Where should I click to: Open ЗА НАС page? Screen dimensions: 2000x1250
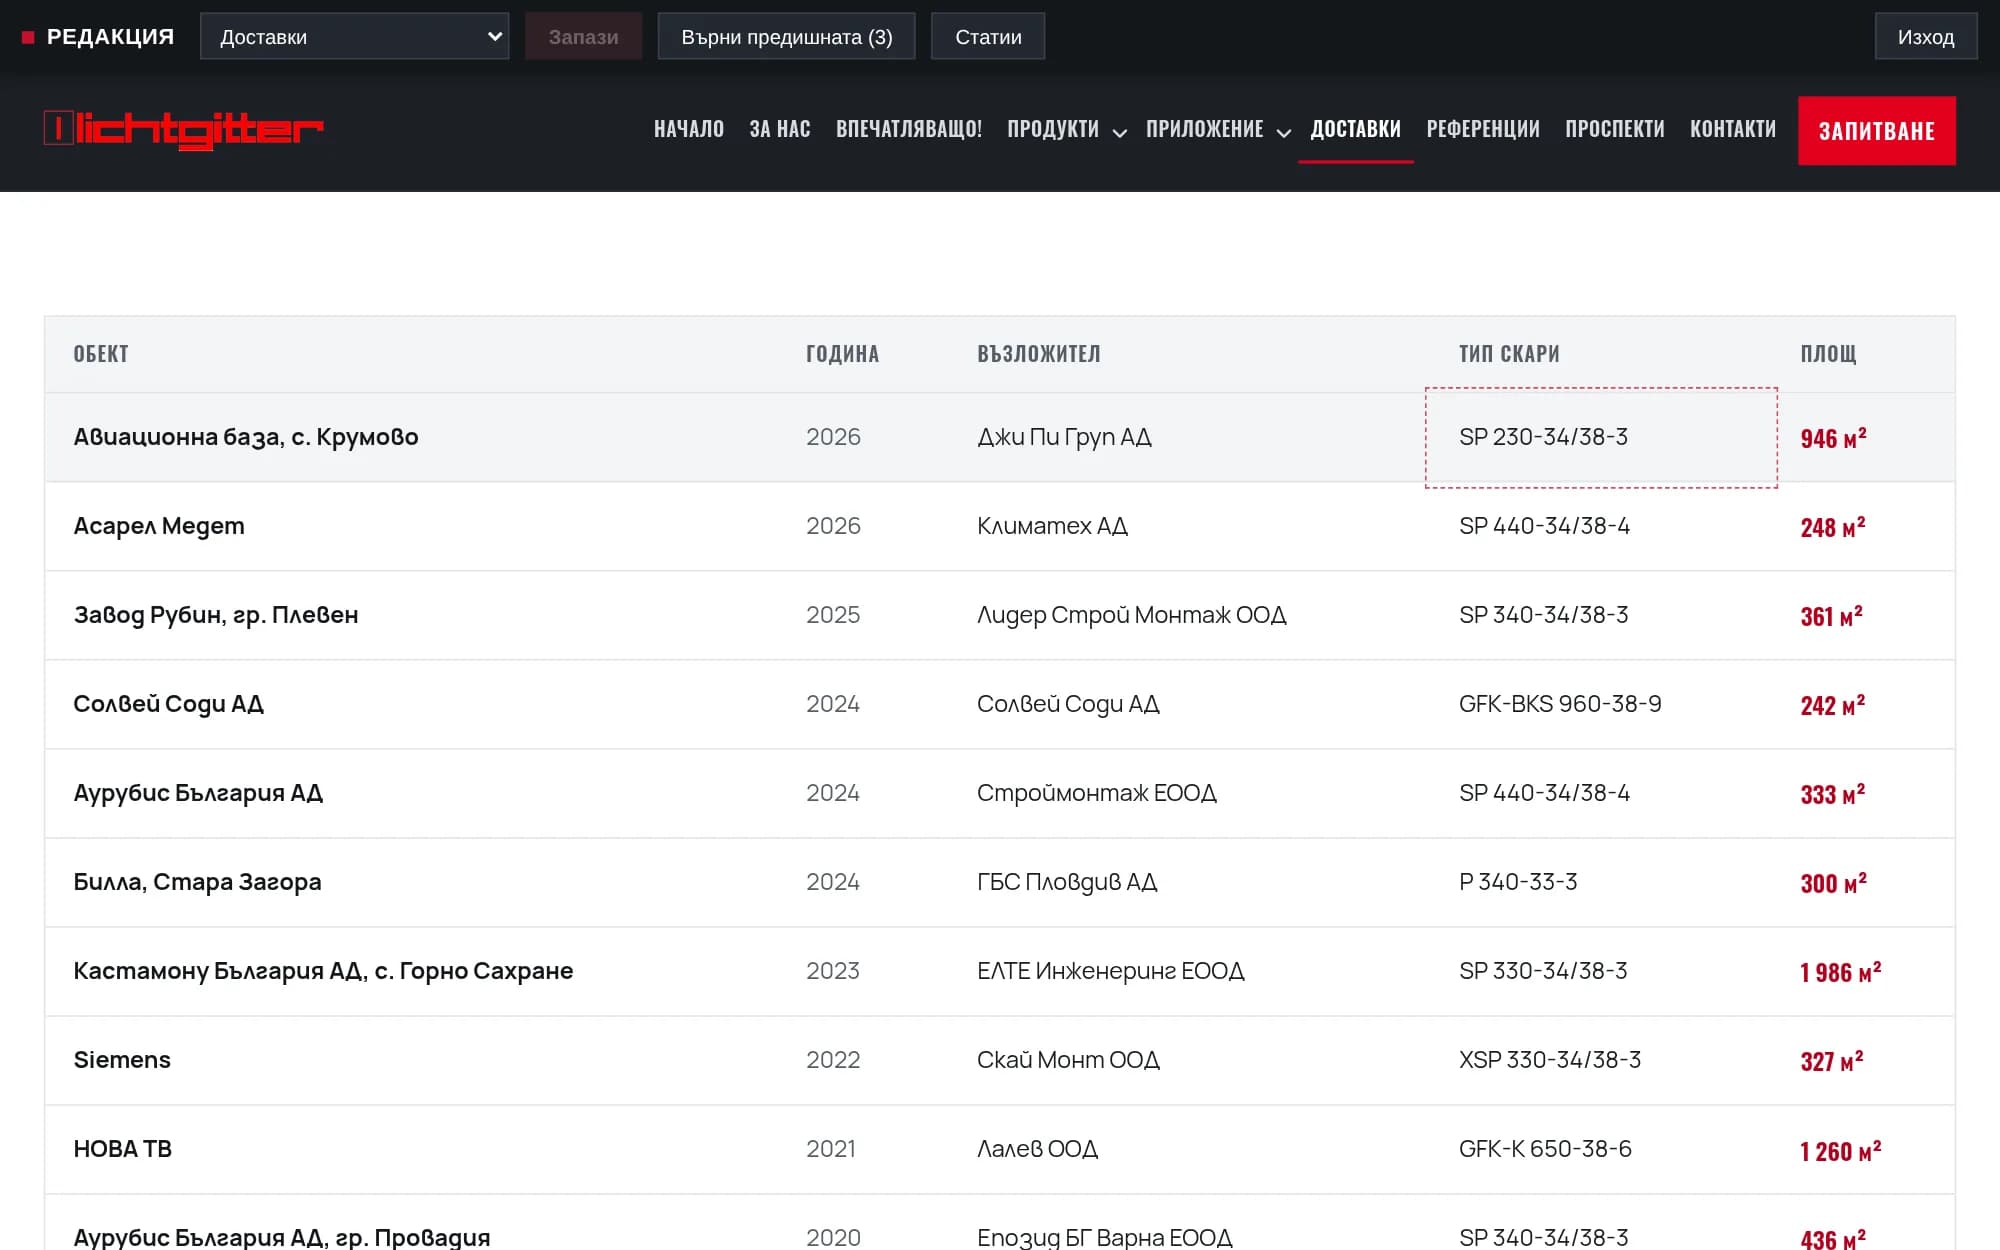780,130
